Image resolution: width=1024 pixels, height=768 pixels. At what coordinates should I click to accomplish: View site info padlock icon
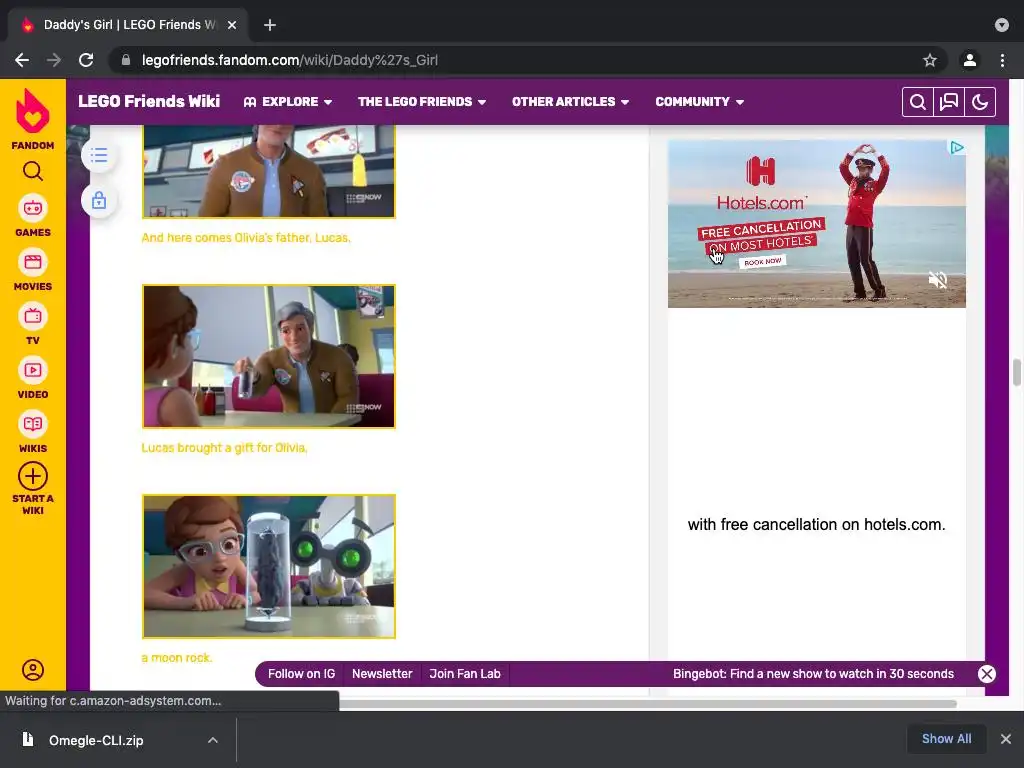click(126, 60)
